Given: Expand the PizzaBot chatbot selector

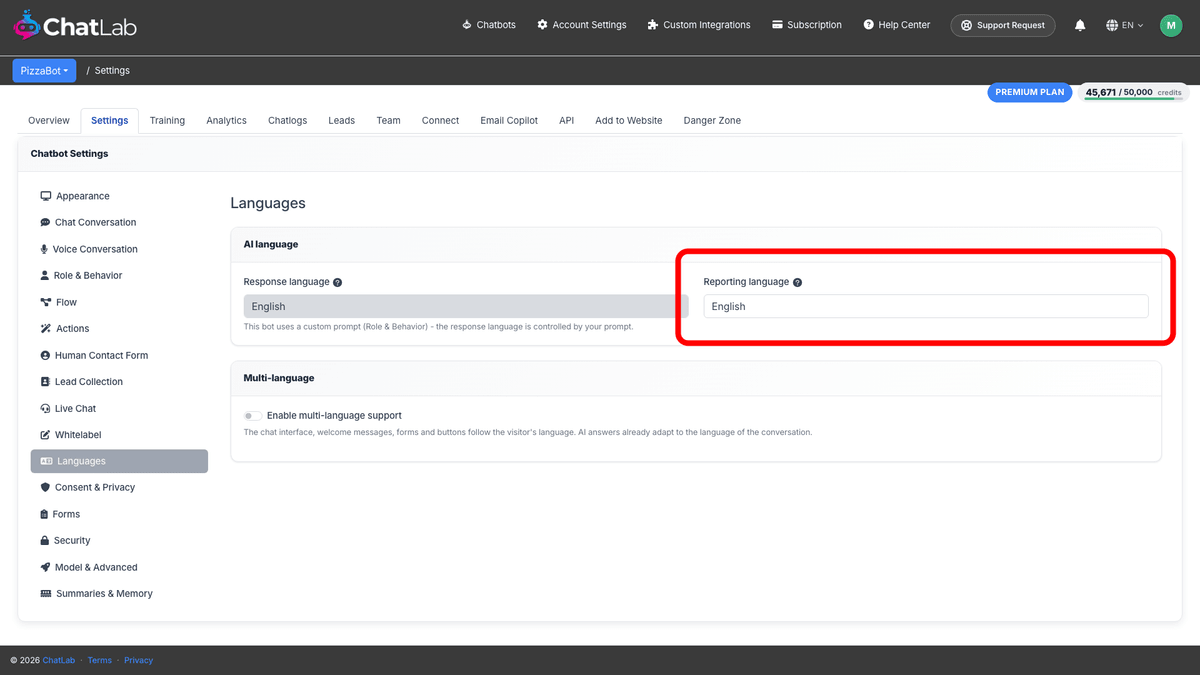Looking at the screenshot, I should 44,71.
